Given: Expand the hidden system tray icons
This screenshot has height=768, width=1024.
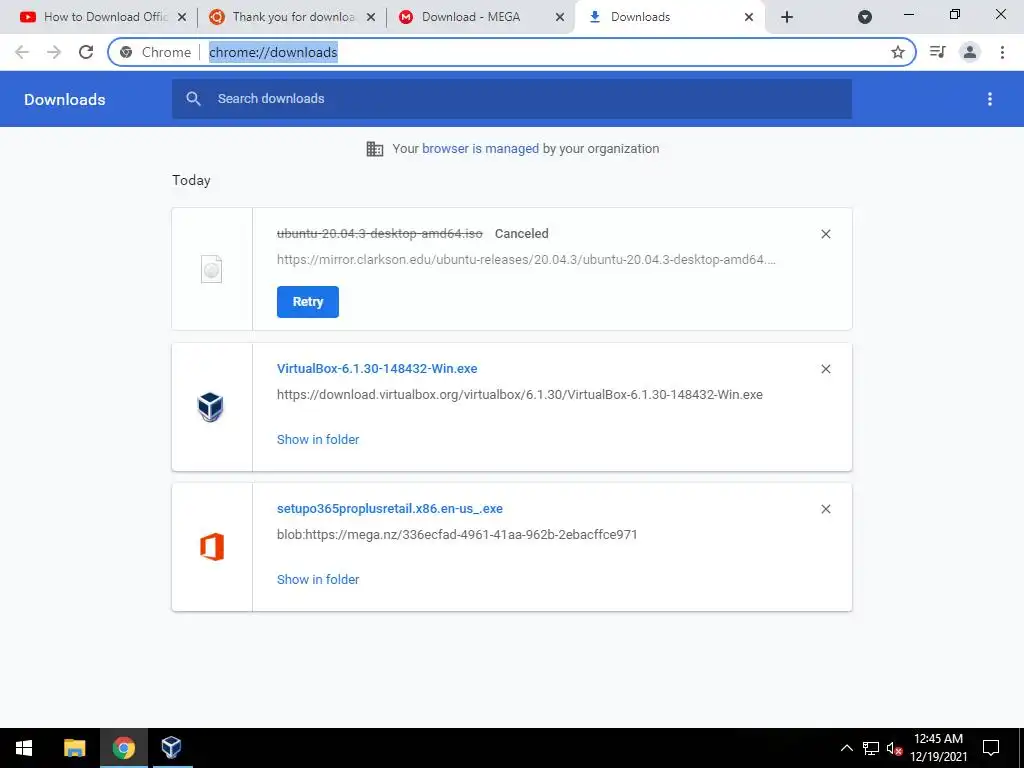Looking at the screenshot, I should click(x=846, y=748).
